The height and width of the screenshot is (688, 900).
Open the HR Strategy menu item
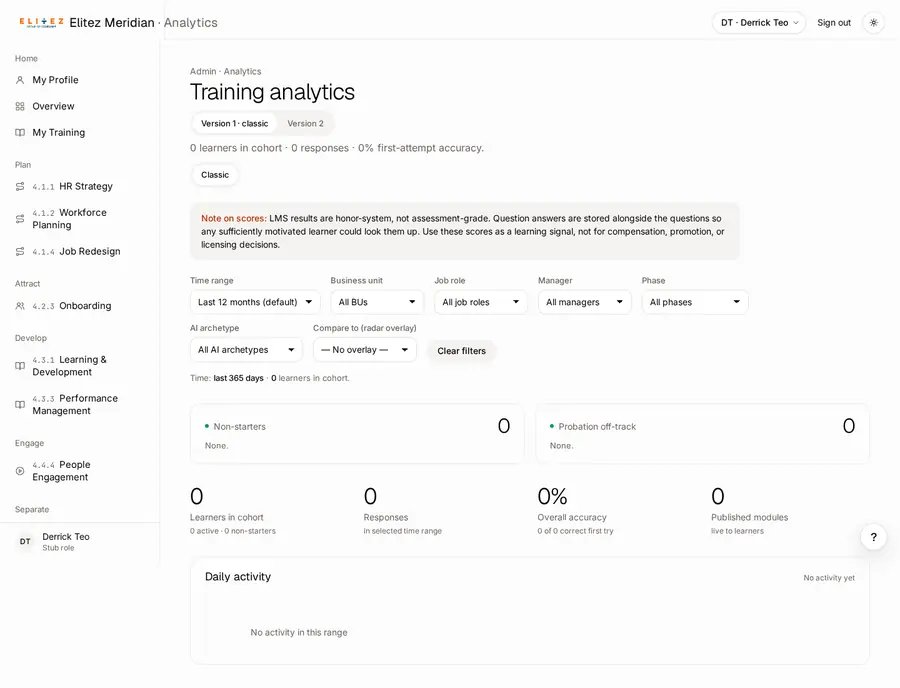click(80, 186)
